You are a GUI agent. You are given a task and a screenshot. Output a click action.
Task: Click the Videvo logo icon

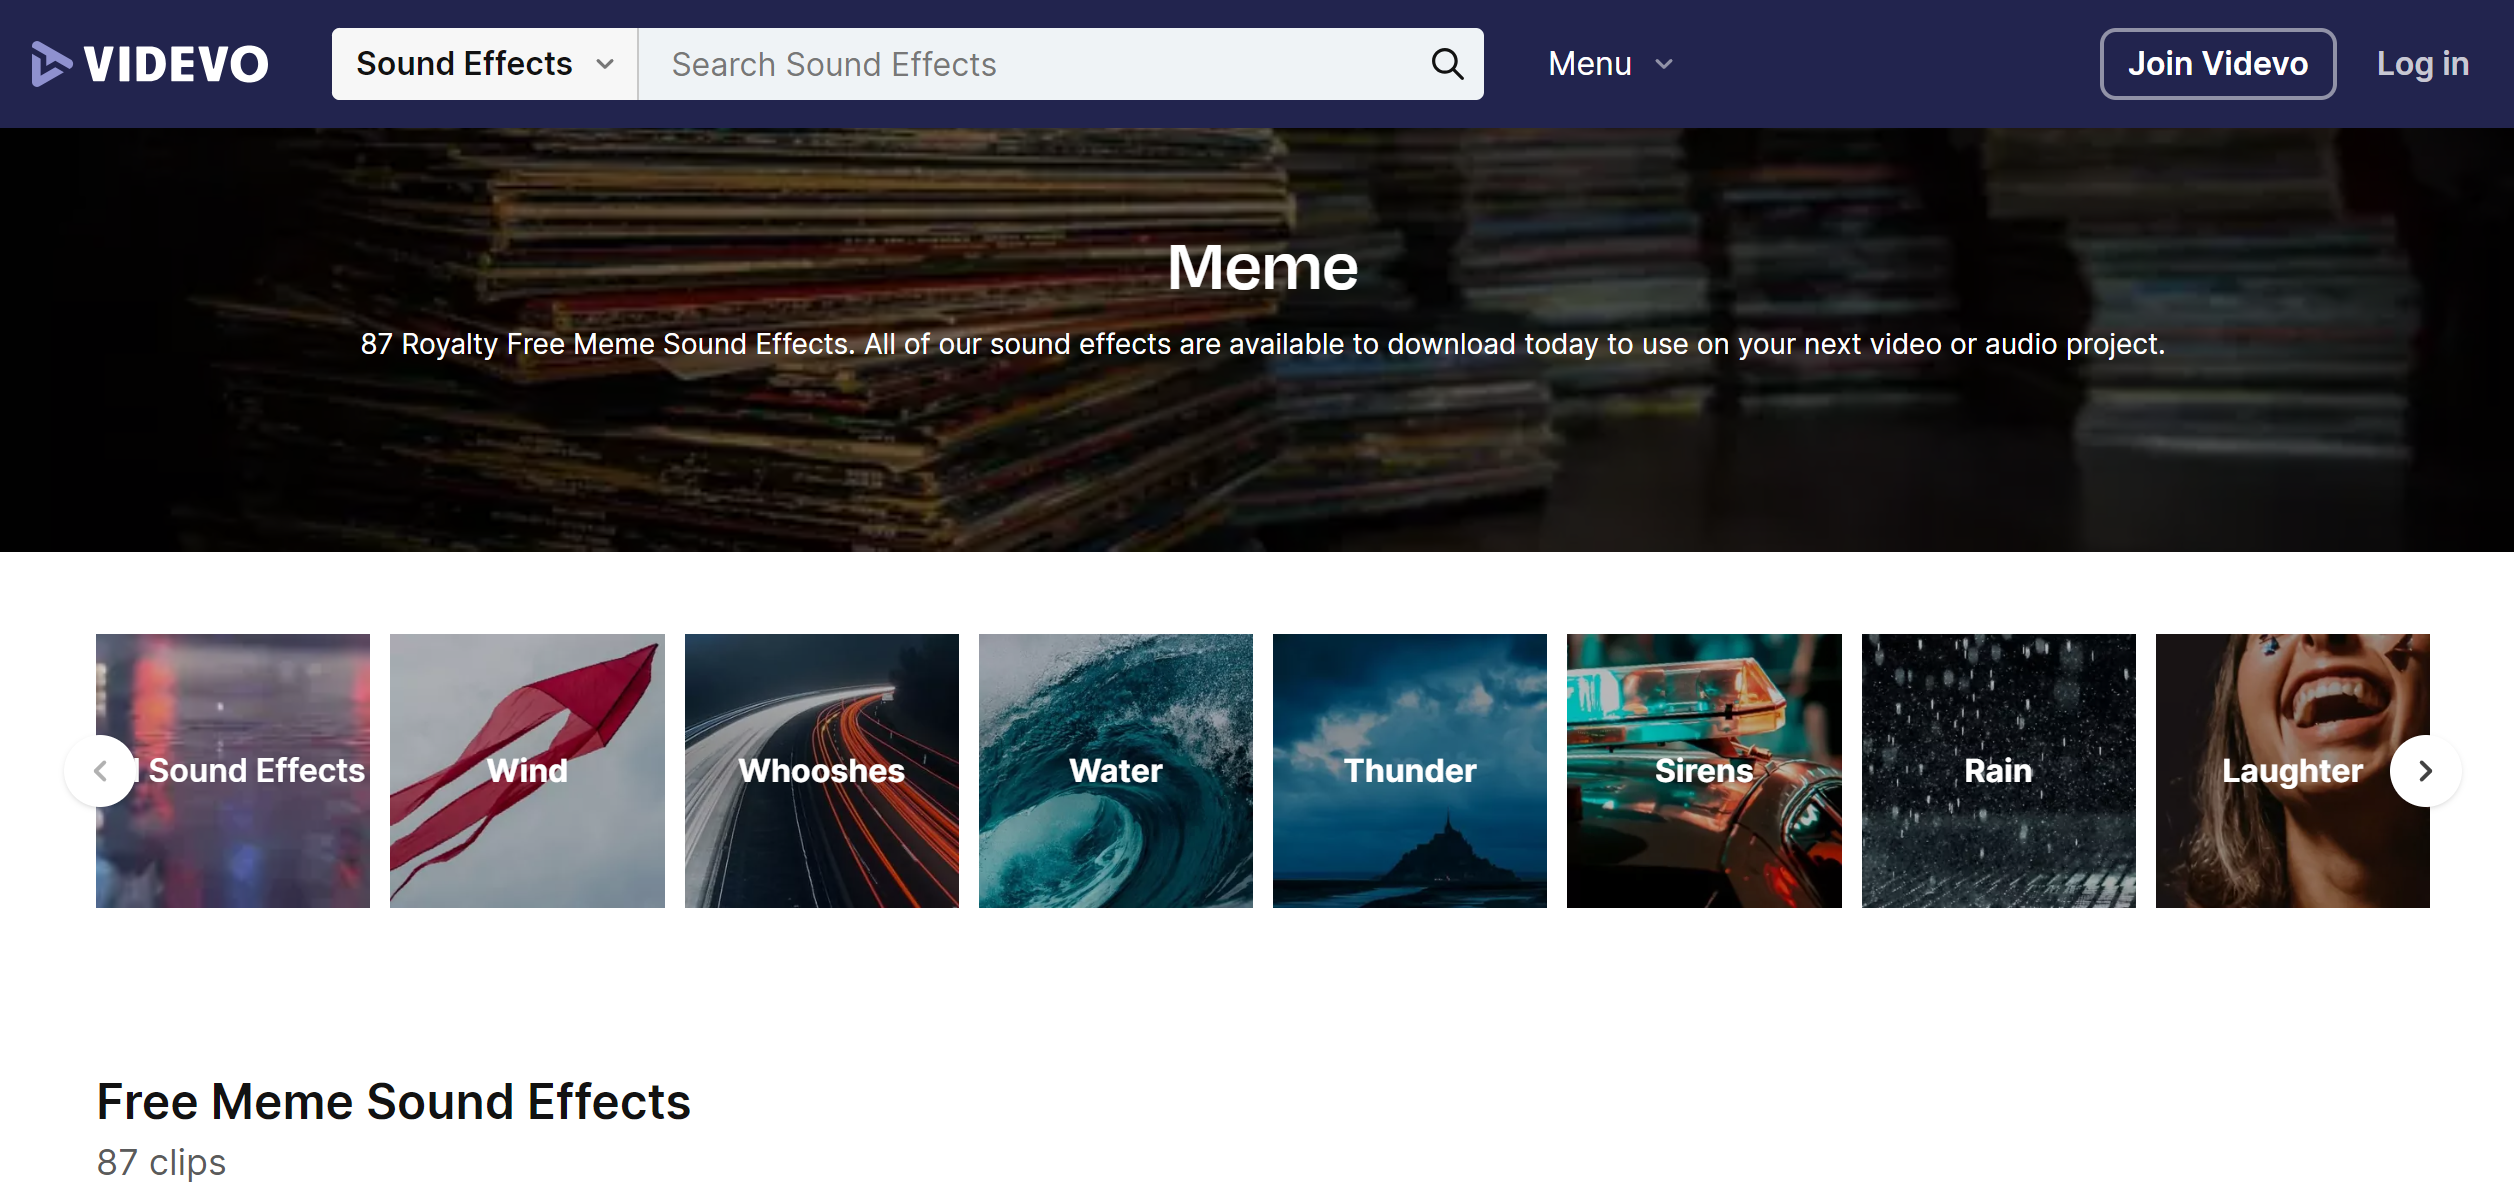pos(50,64)
